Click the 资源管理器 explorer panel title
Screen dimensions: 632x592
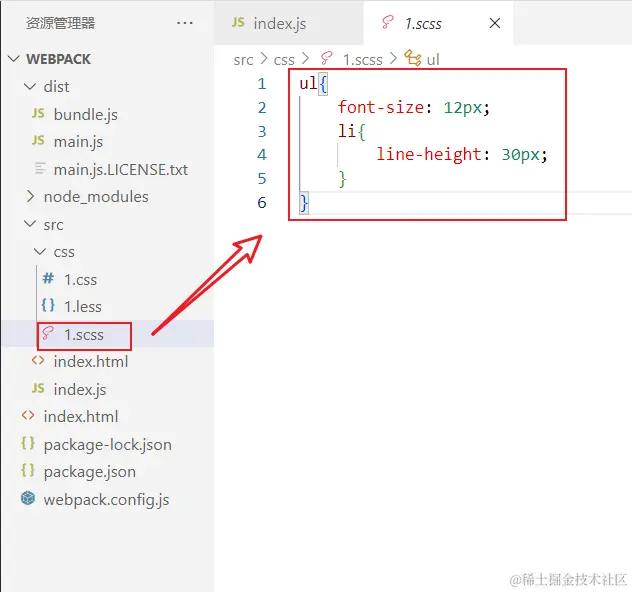(x=60, y=23)
